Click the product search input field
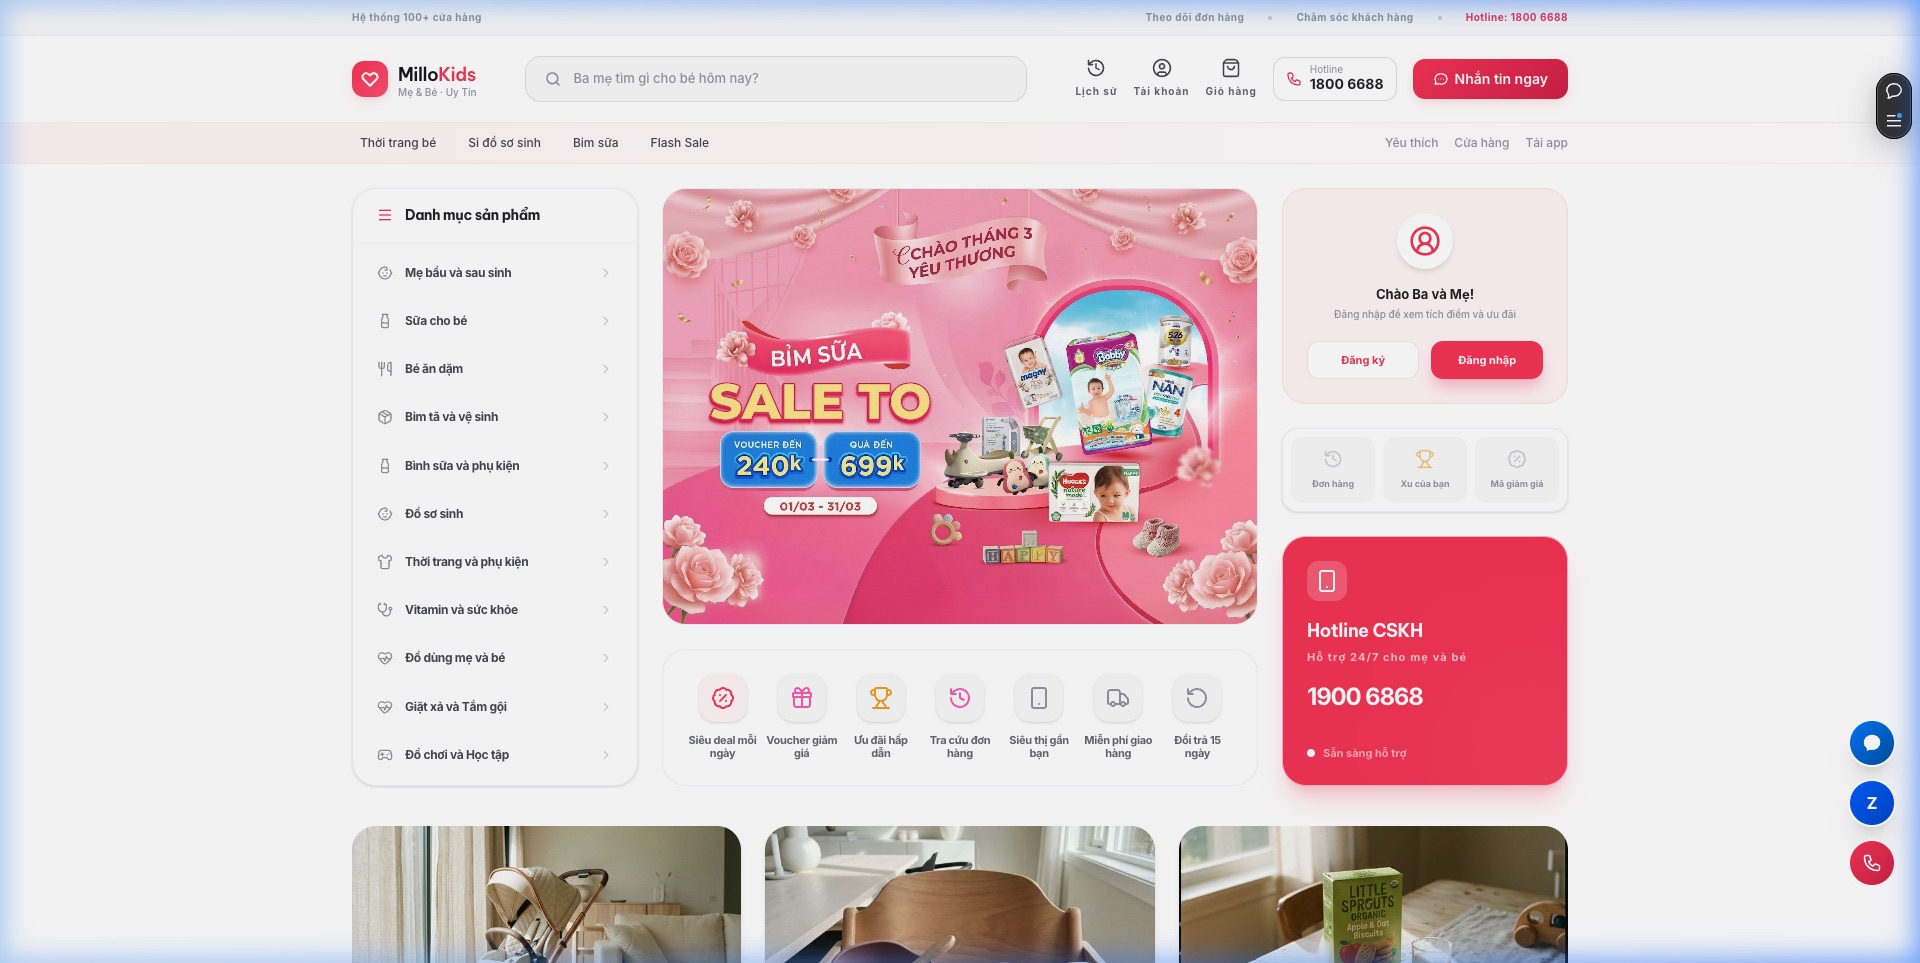Viewport: 1920px width, 963px height. tap(790, 79)
